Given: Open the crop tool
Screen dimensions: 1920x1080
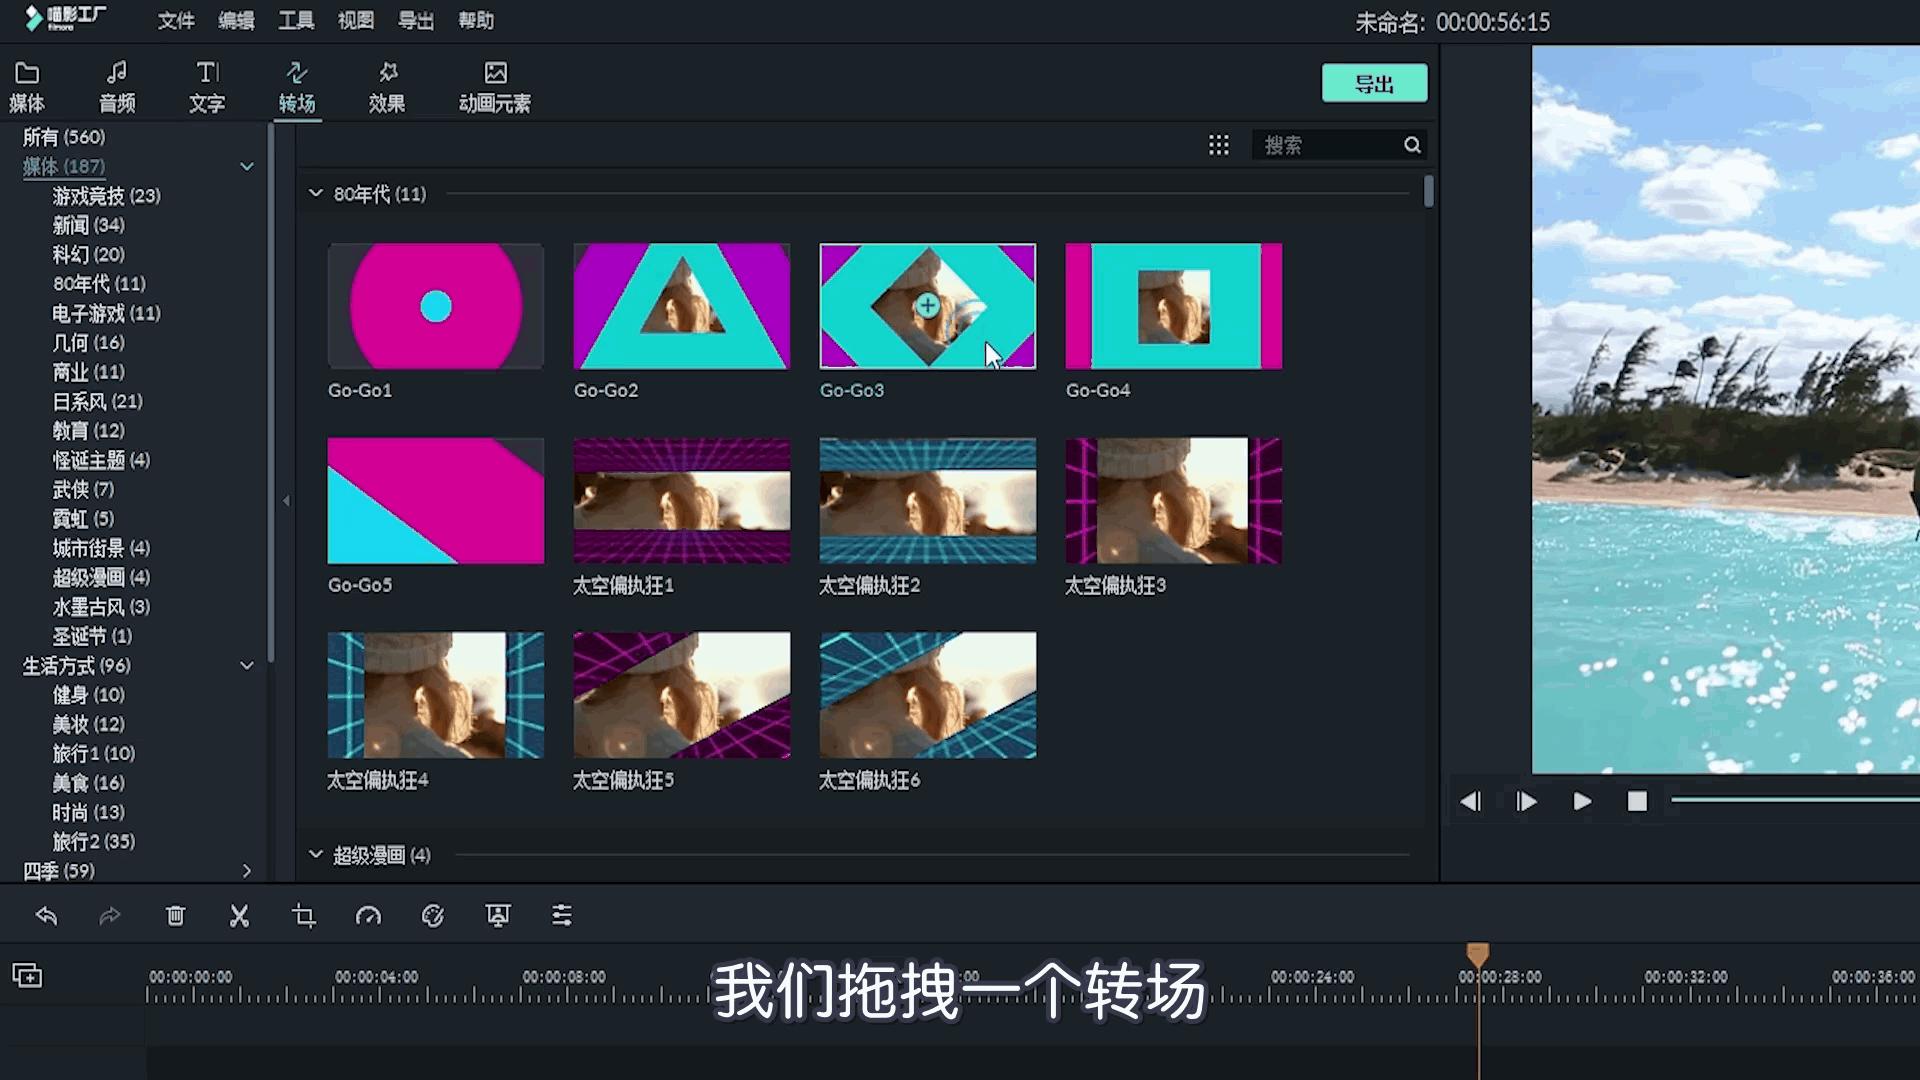Looking at the screenshot, I should coord(304,915).
